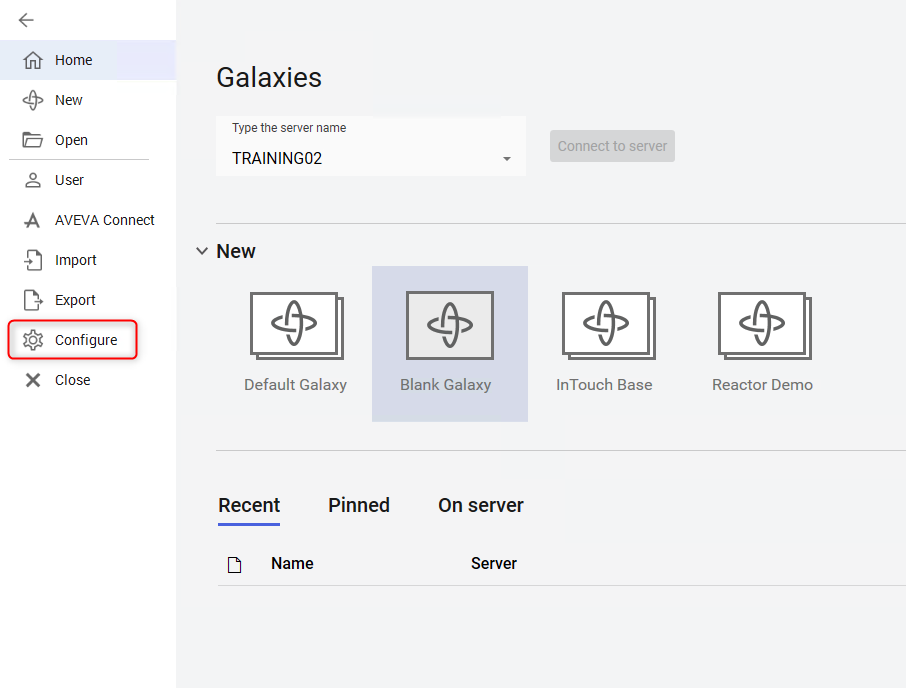The width and height of the screenshot is (906, 688).
Task: Click the Default Galaxy label
Action: [295, 385]
